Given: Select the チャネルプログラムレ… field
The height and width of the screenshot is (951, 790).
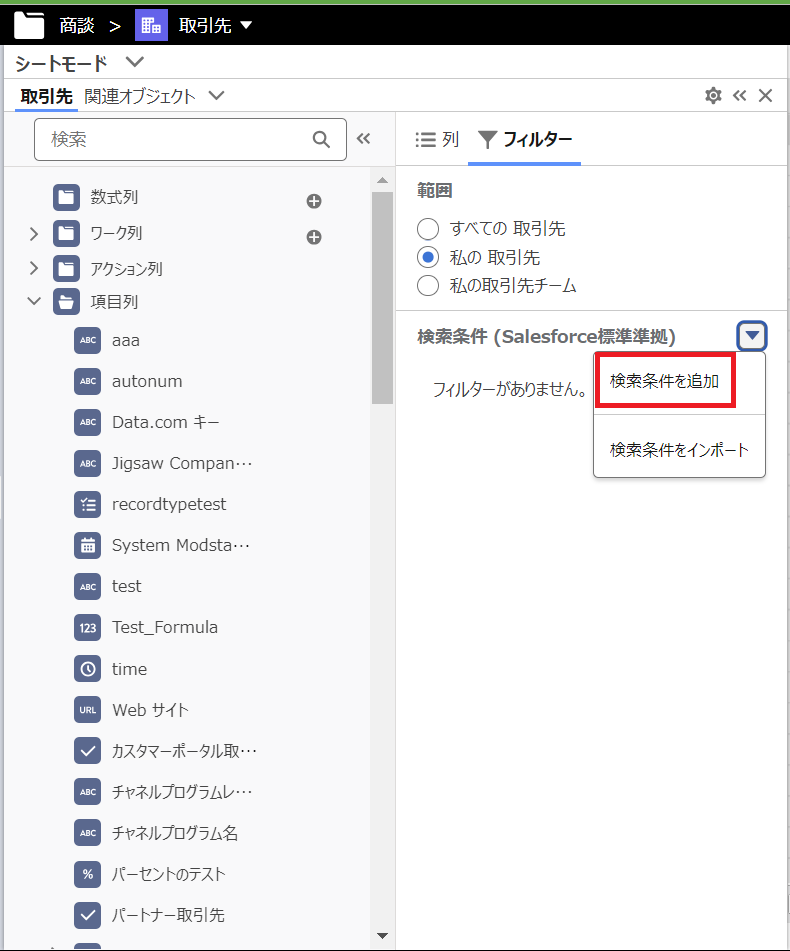Looking at the screenshot, I should pos(182,792).
